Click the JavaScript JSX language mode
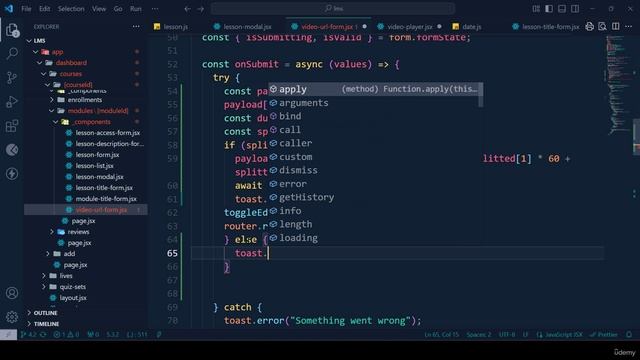Screen dimensions: 640x360 560,335
